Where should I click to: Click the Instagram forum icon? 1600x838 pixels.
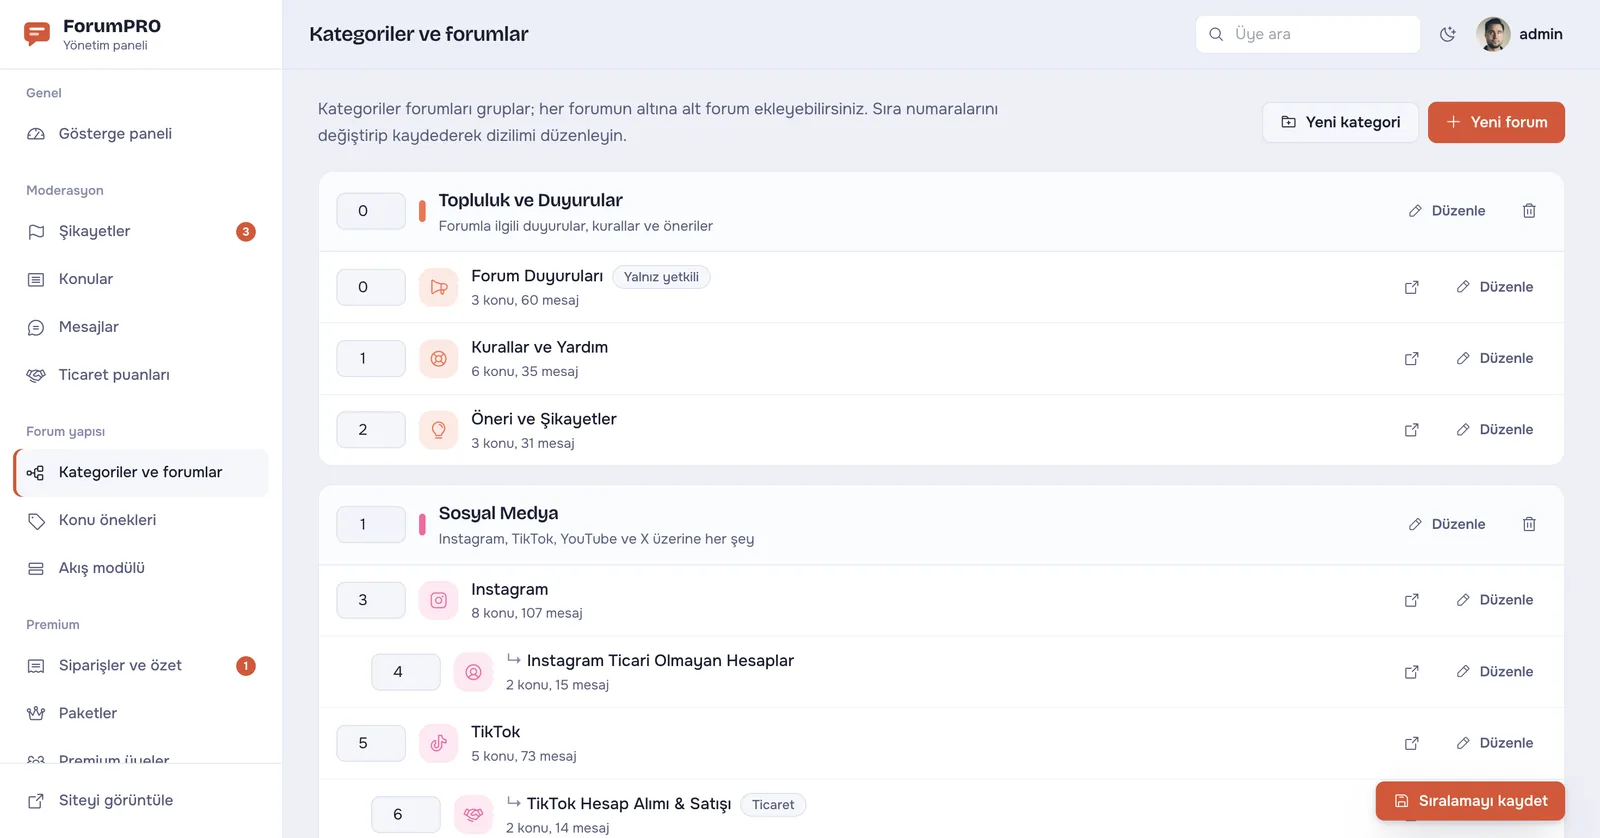tap(438, 600)
